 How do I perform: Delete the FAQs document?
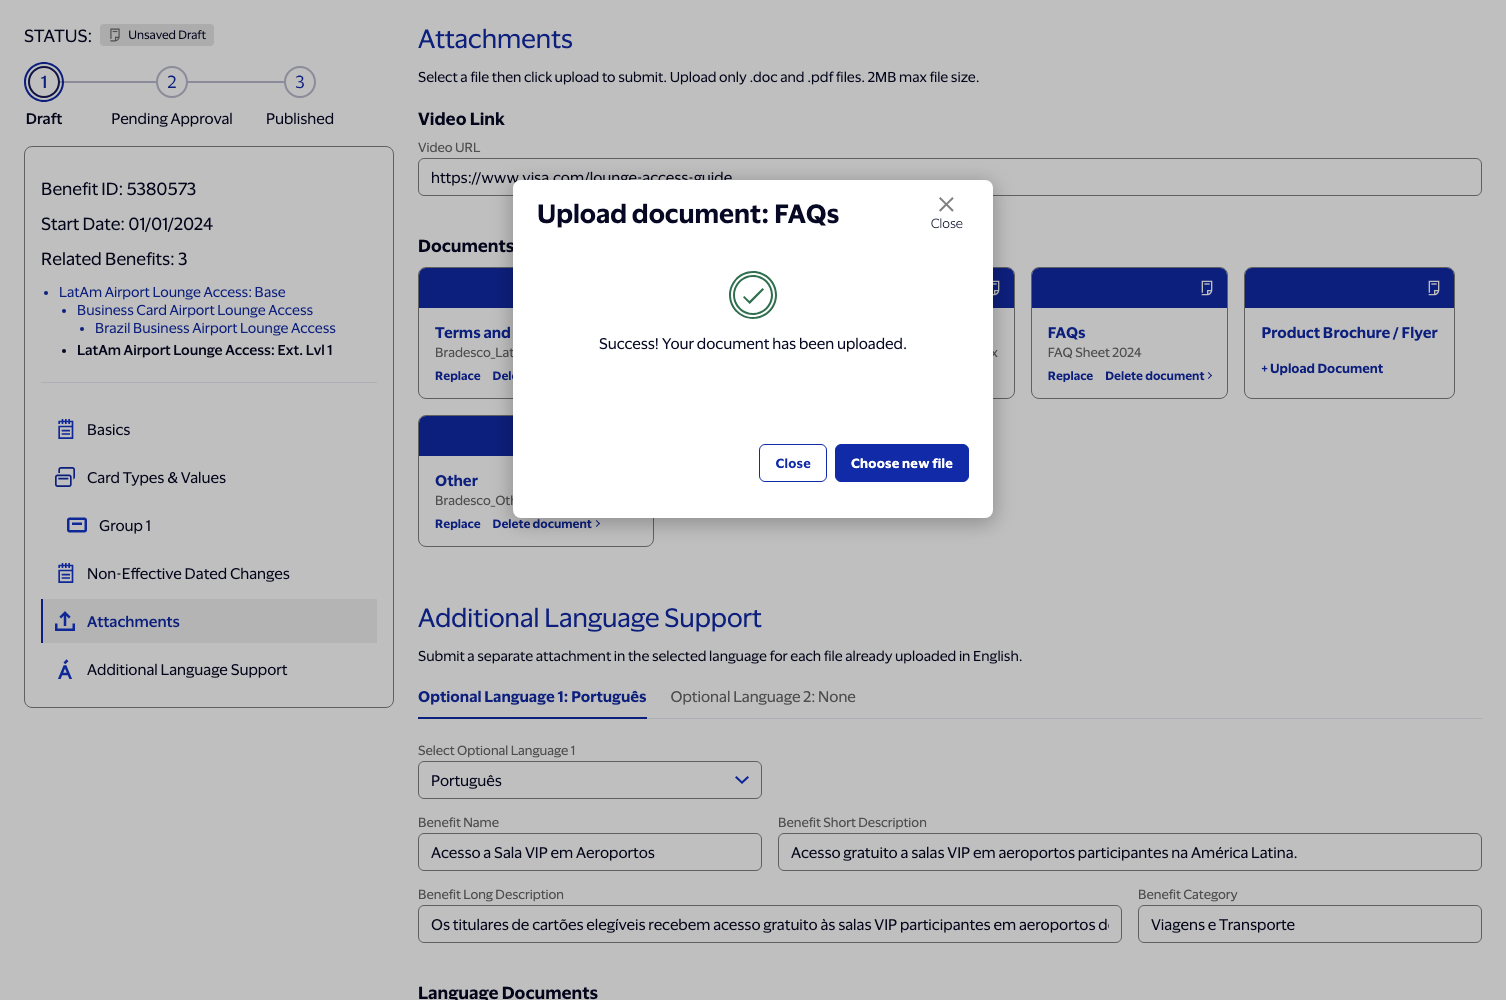click(x=1158, y=376)
